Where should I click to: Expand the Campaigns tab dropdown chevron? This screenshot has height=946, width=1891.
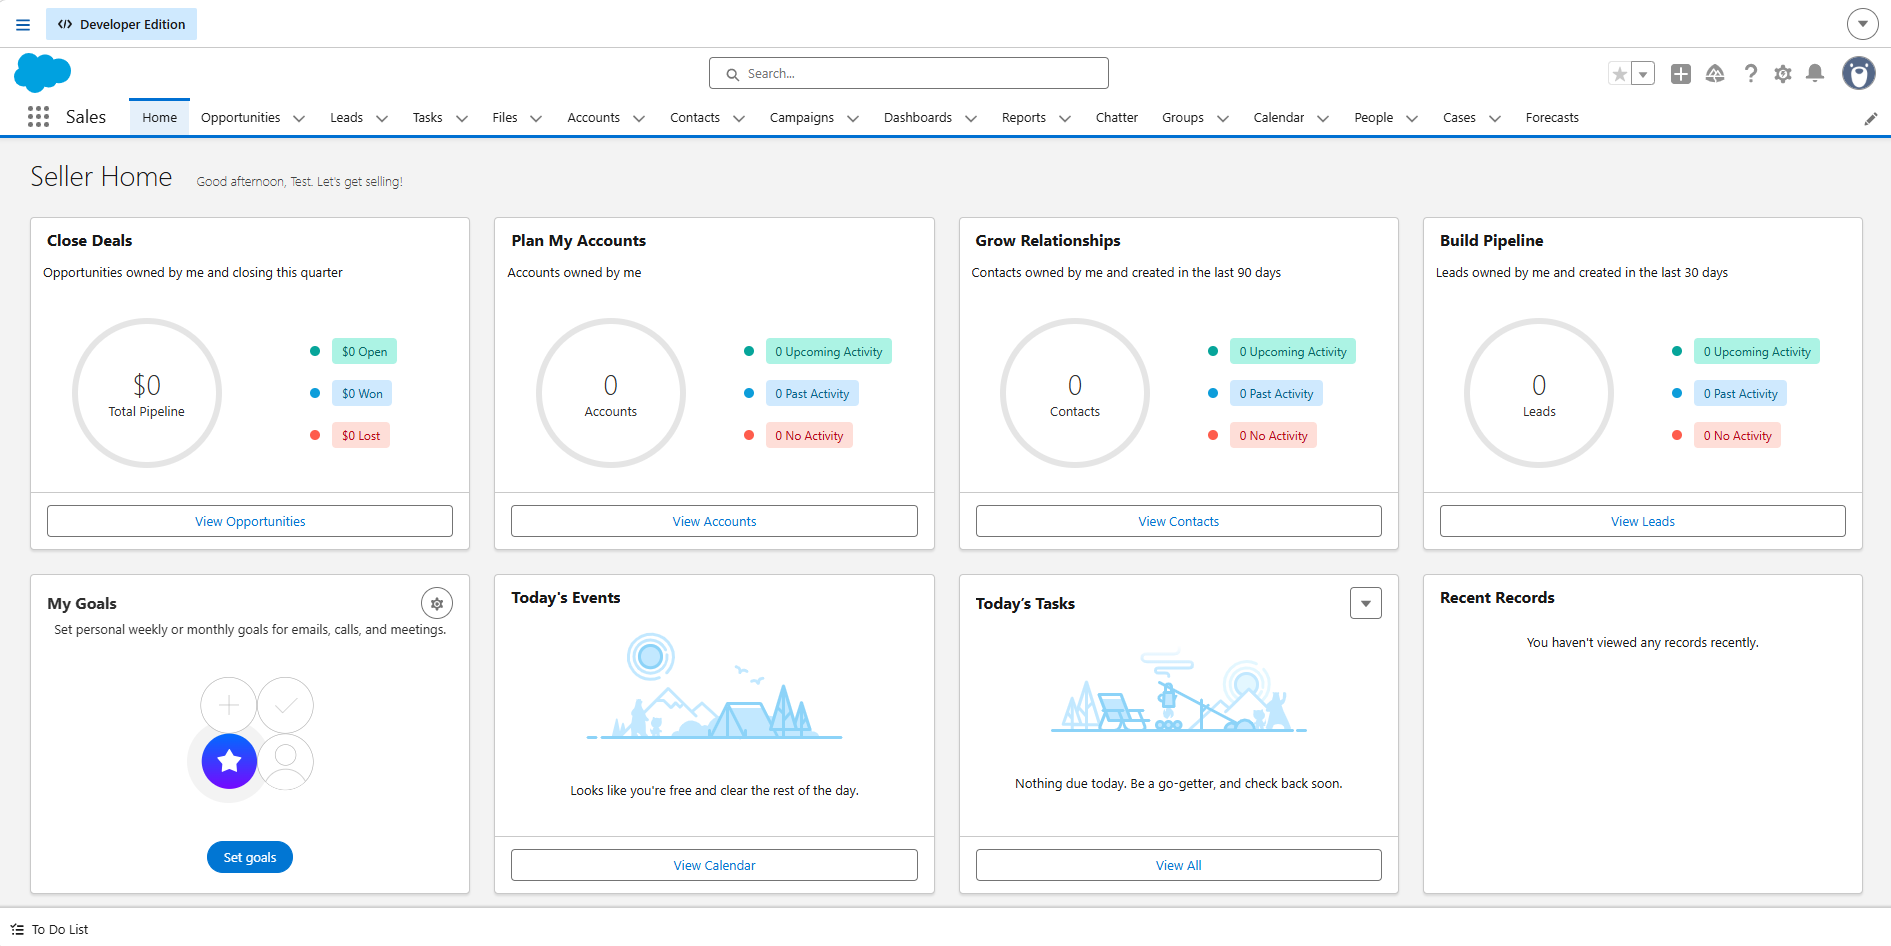coord(853,118)
